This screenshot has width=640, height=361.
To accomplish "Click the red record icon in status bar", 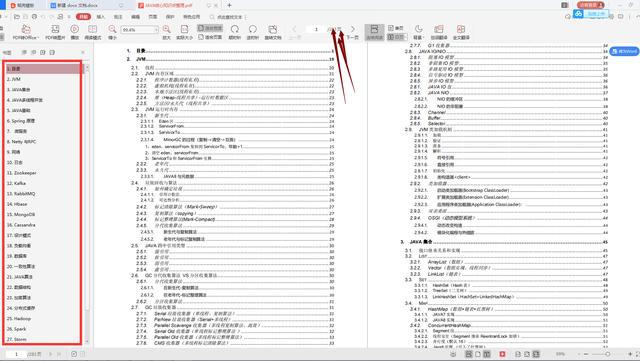I will [502, 354].
